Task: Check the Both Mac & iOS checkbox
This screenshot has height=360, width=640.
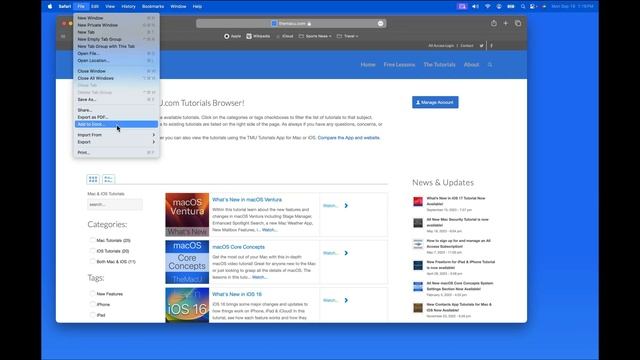Action: [x=92, y=261]
